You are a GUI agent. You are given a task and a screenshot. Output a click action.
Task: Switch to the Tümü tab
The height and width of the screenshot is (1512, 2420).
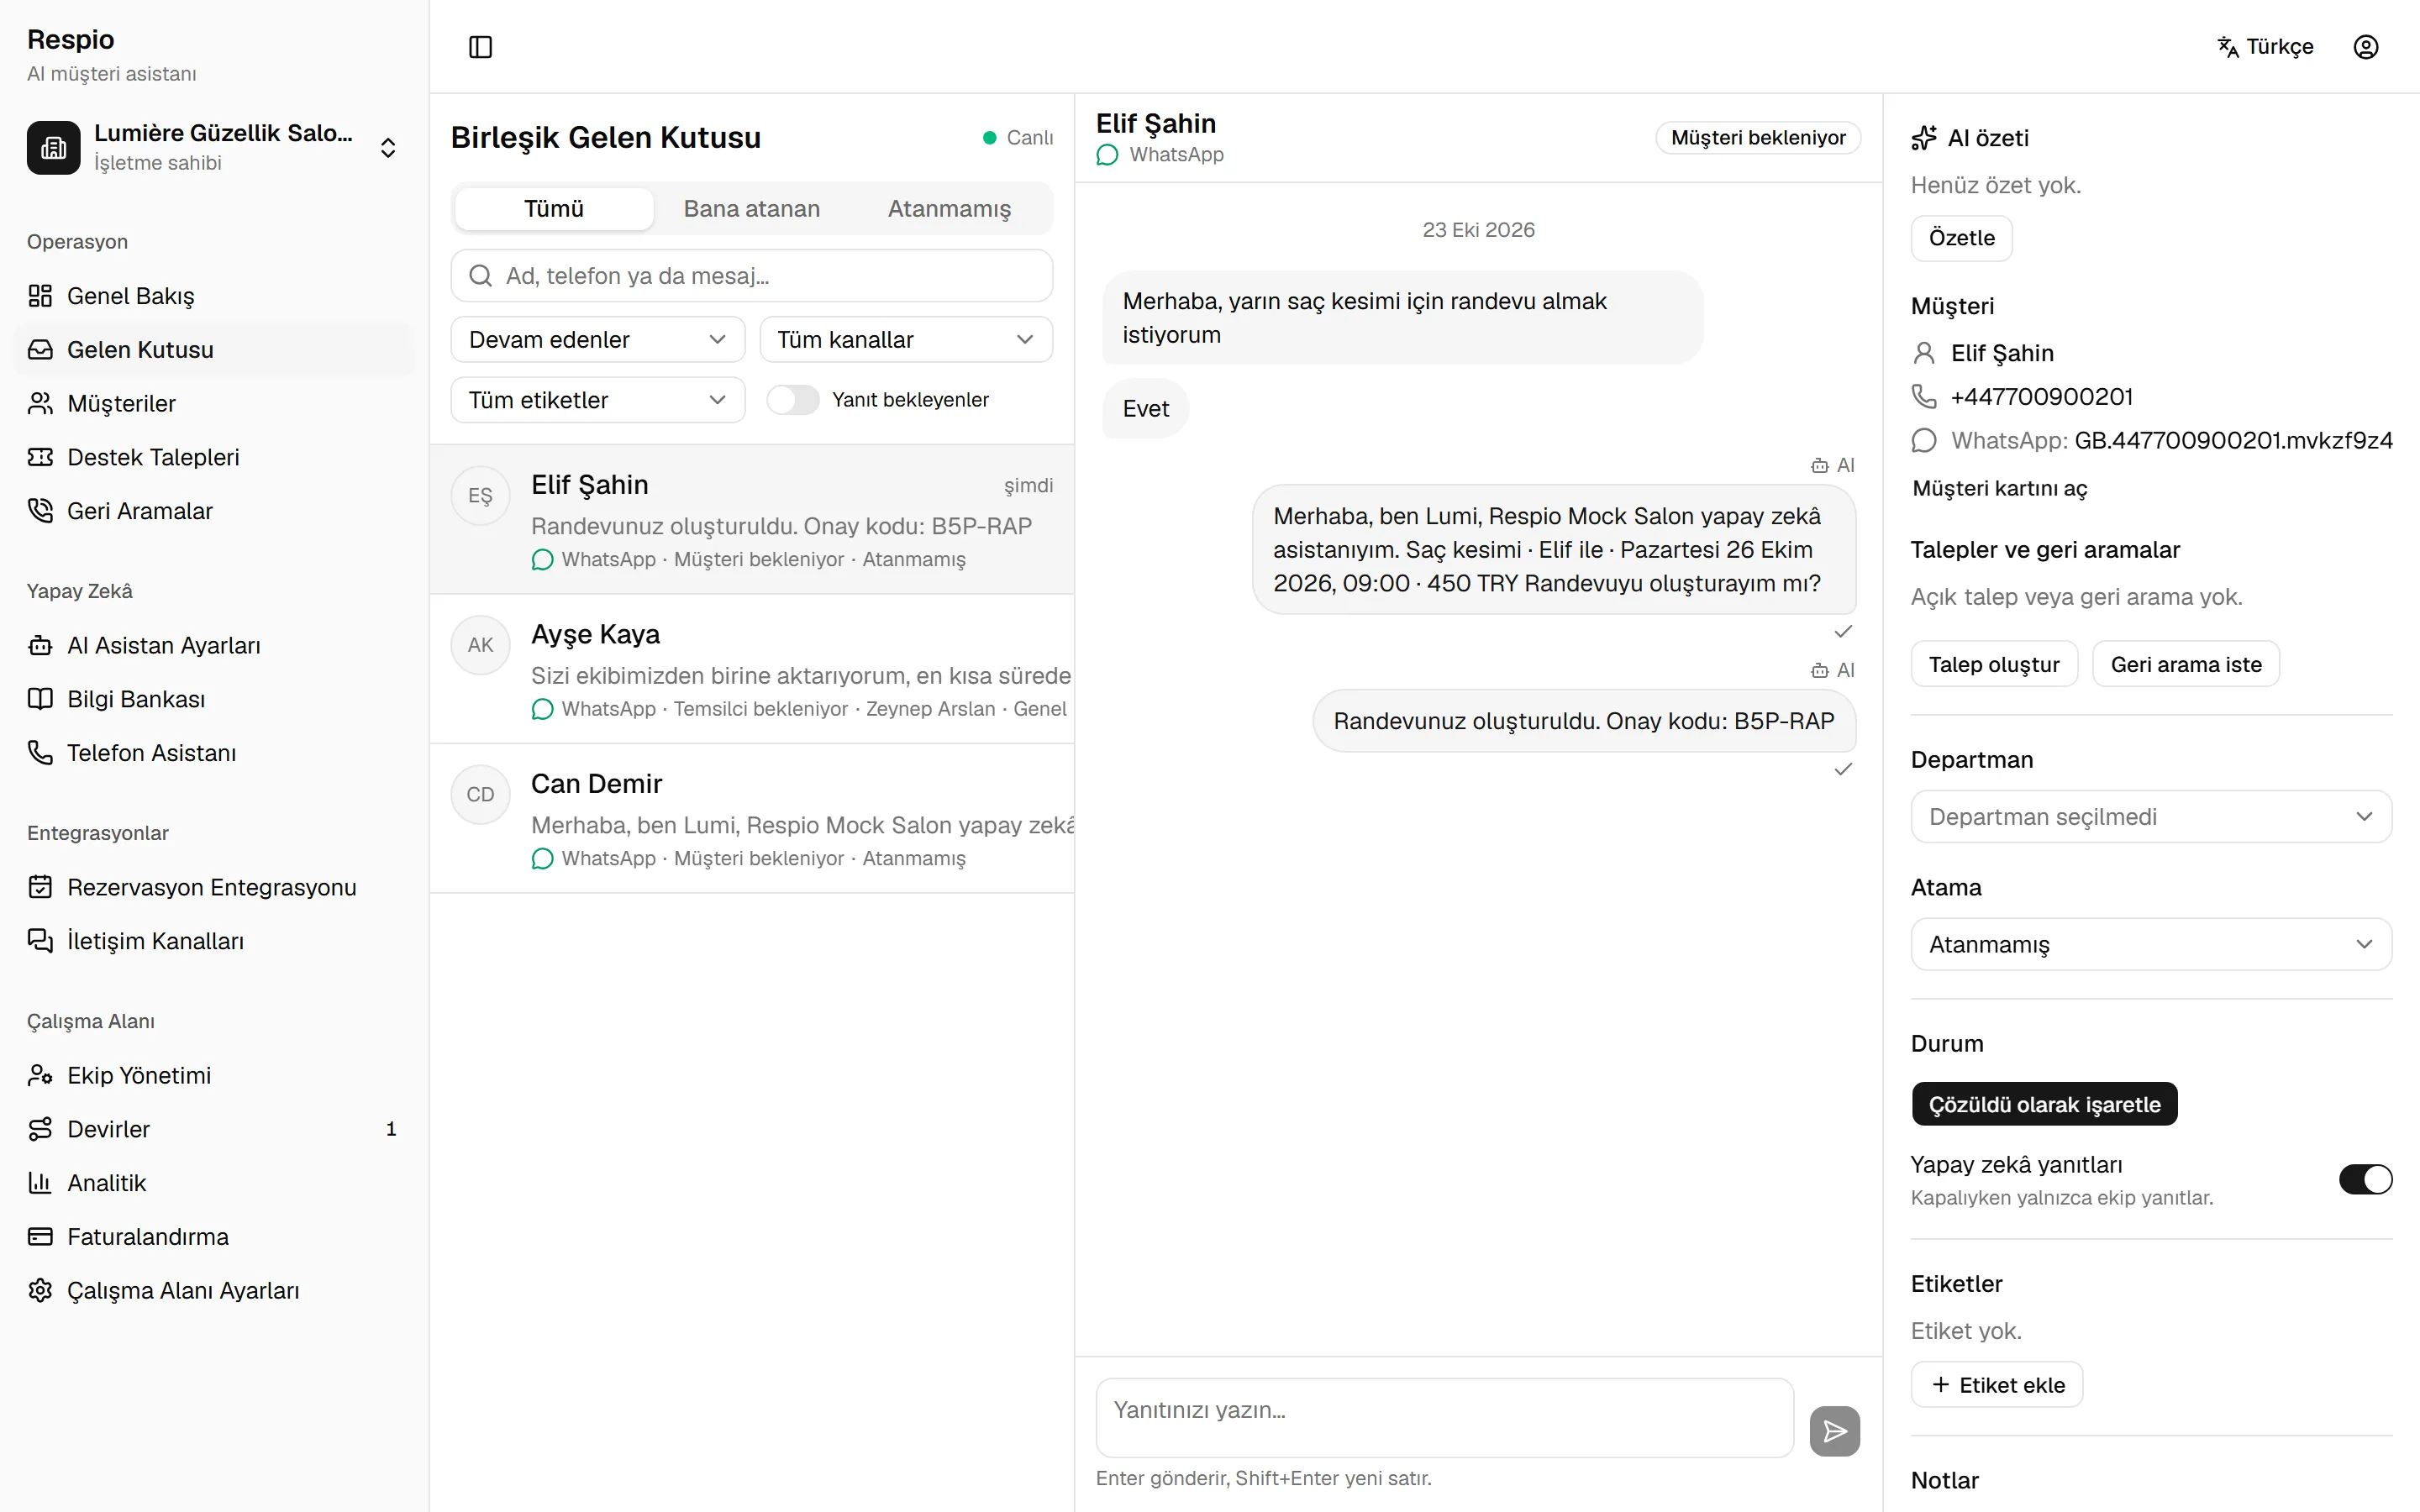[553, 209]
